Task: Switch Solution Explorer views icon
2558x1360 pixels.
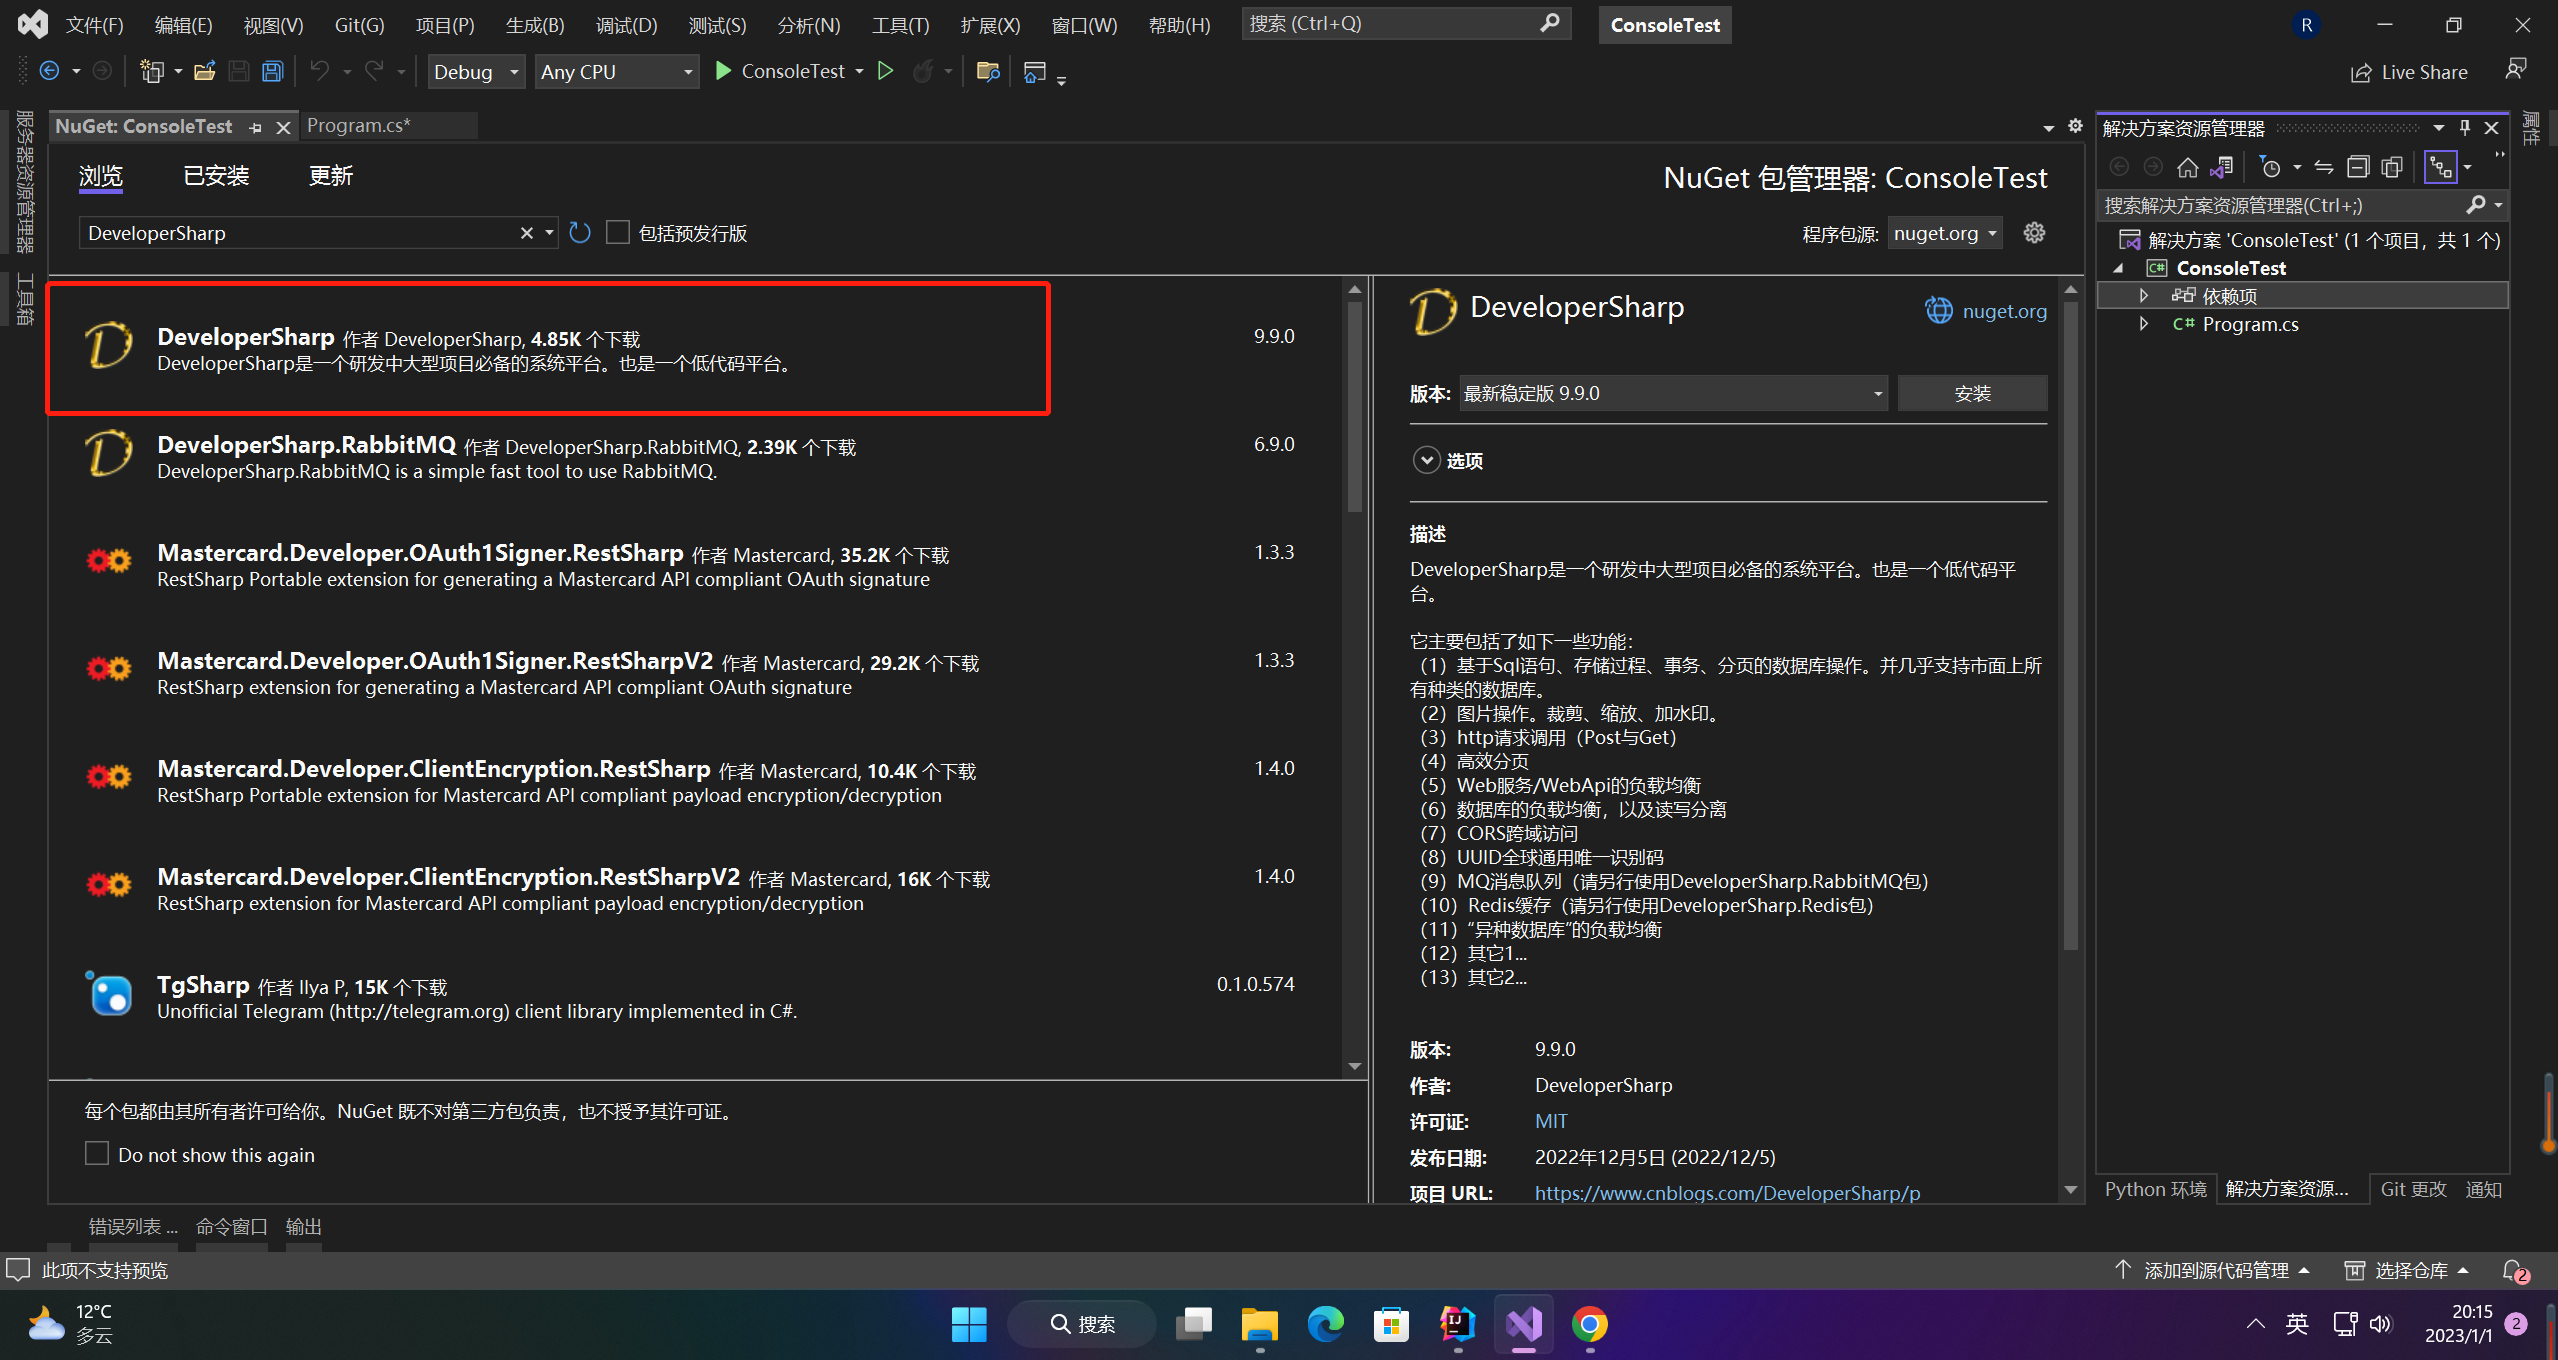Action: click(x=2221, y=167)
